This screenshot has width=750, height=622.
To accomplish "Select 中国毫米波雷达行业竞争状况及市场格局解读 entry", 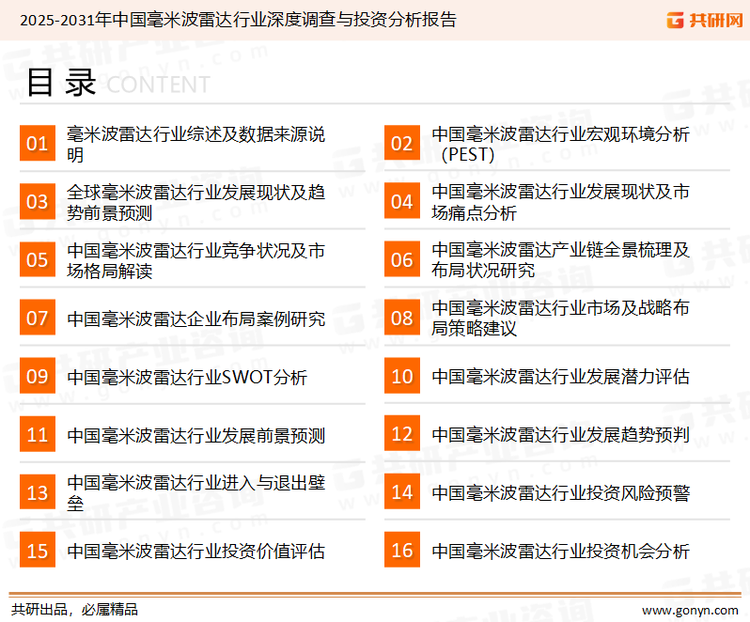I will (196, 261).
